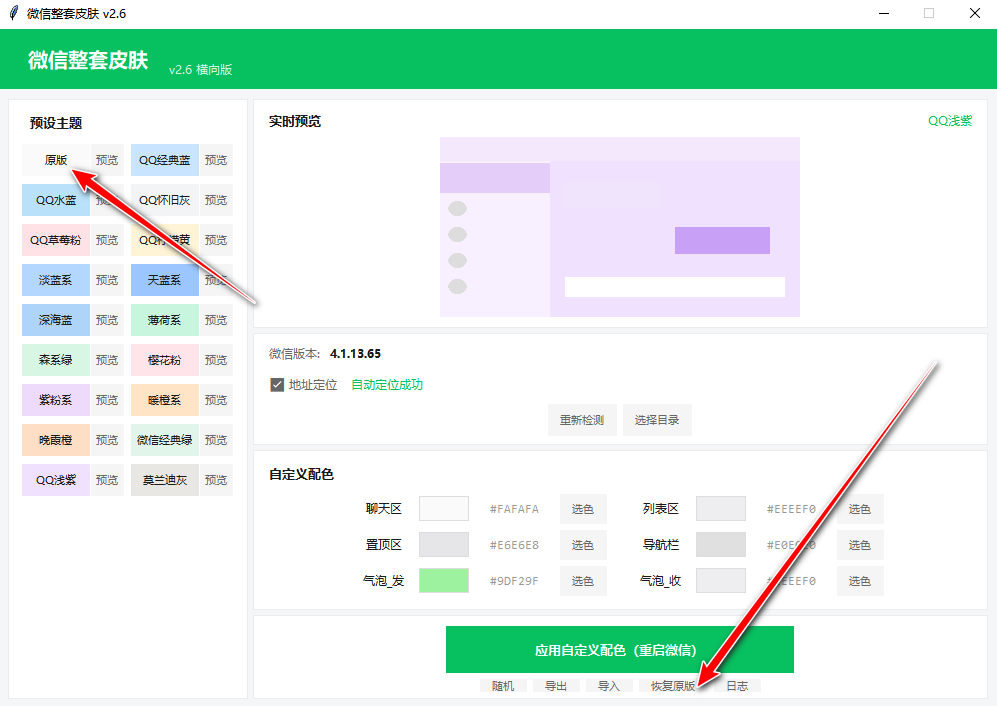Apply the QQ经典蓝 preset theme
997x706 pixels.
click(x=165, y=160)
